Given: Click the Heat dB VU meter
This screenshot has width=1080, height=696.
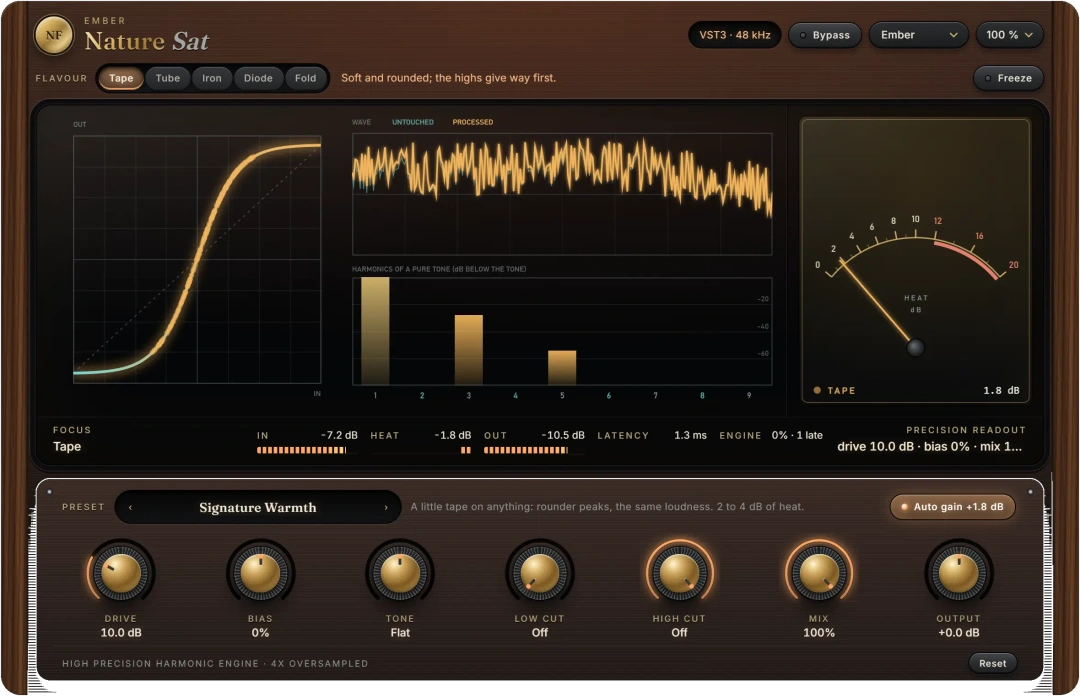Looking at the screenshot, I should pyautogui.click(x=915, y=260).
